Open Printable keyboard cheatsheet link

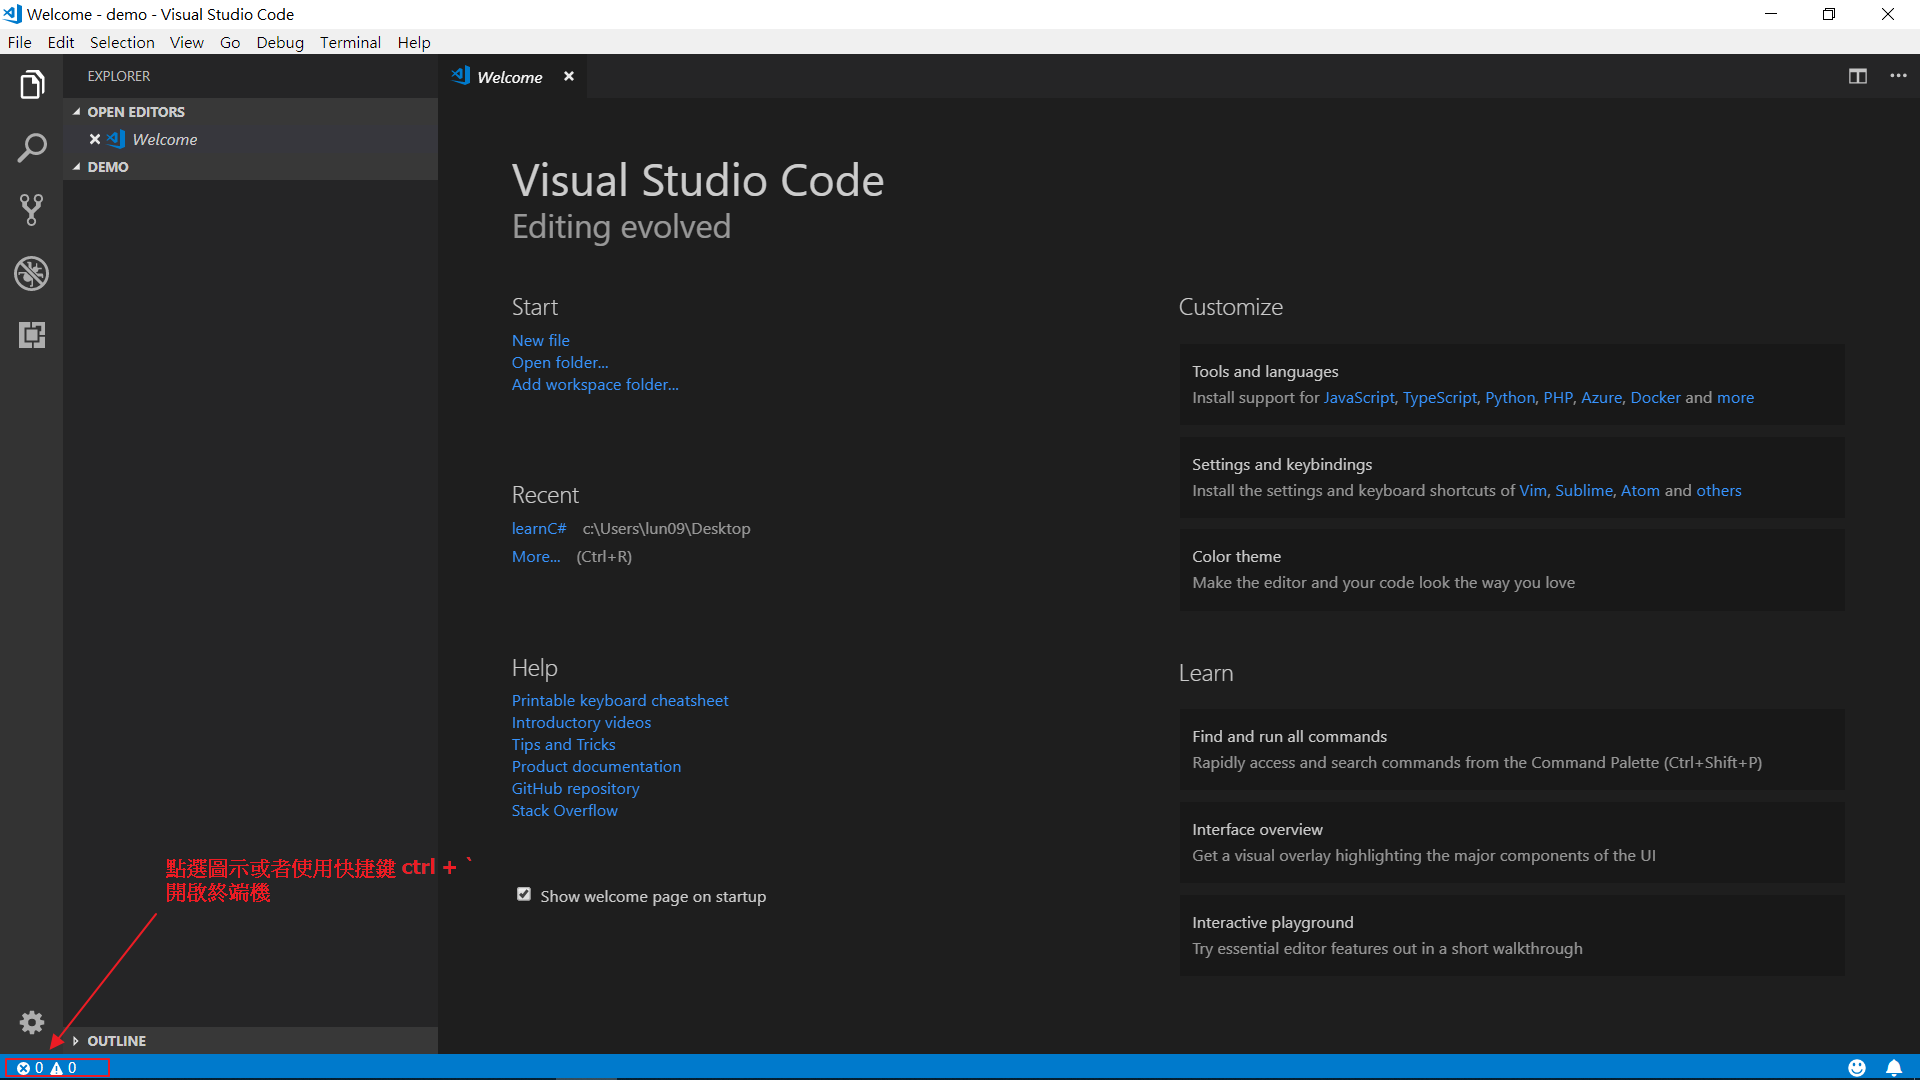click(x=620, y=700)
